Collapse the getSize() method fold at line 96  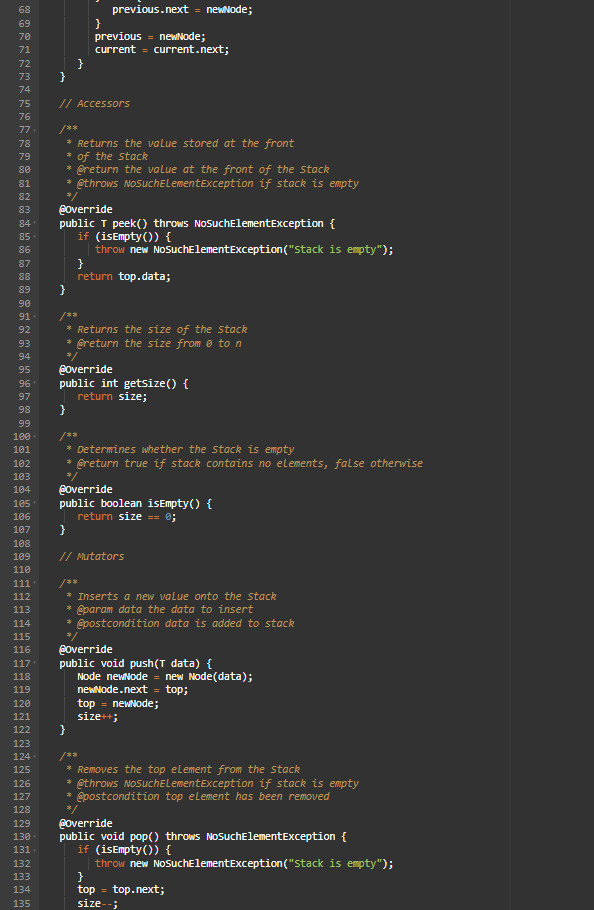[x=34, y=384]
